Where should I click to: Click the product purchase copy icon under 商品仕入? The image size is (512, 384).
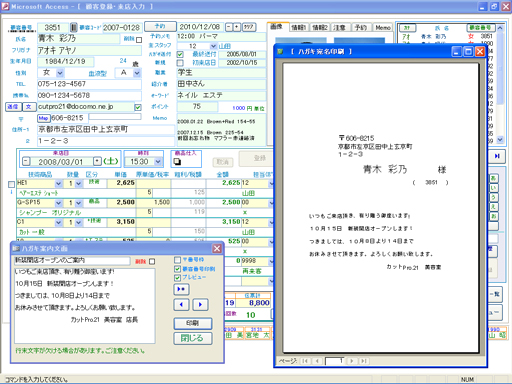177,161
